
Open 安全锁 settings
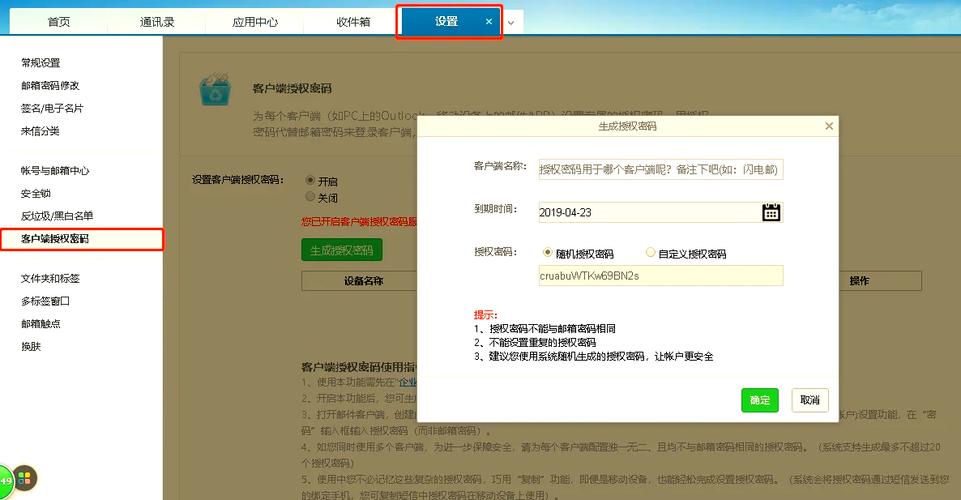point(36,193)
